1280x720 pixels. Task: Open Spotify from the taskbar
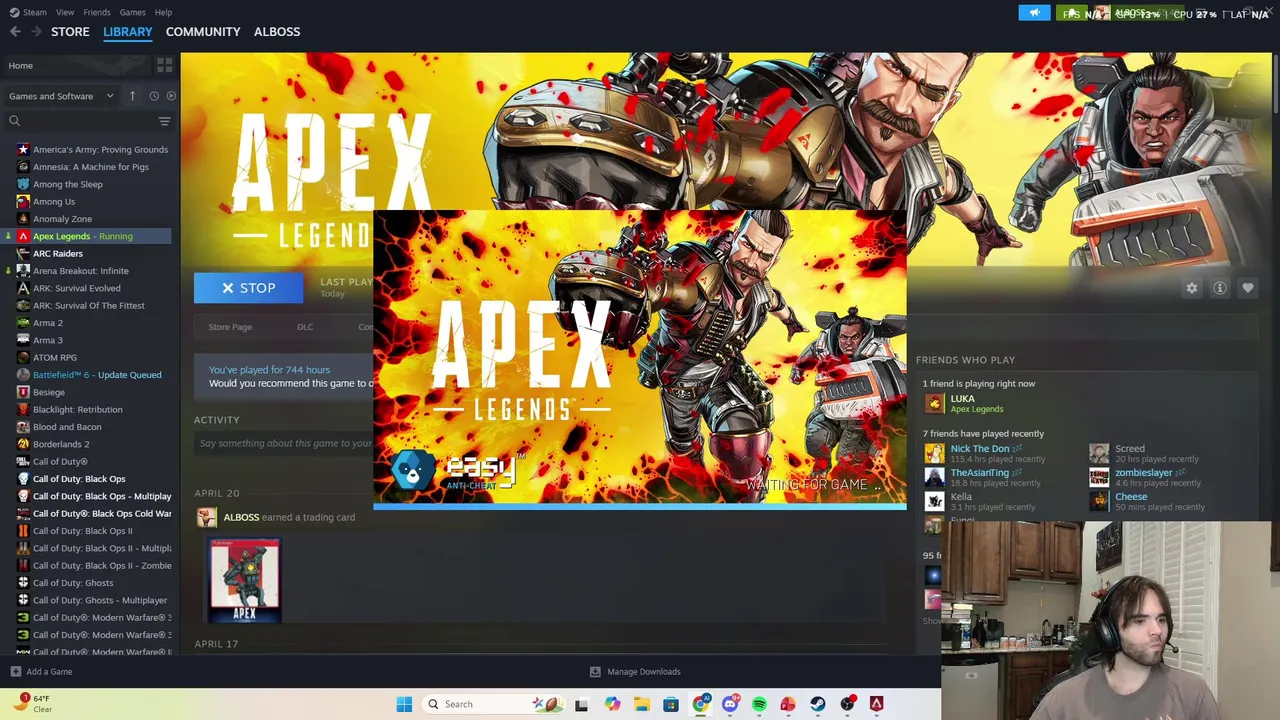759,704
